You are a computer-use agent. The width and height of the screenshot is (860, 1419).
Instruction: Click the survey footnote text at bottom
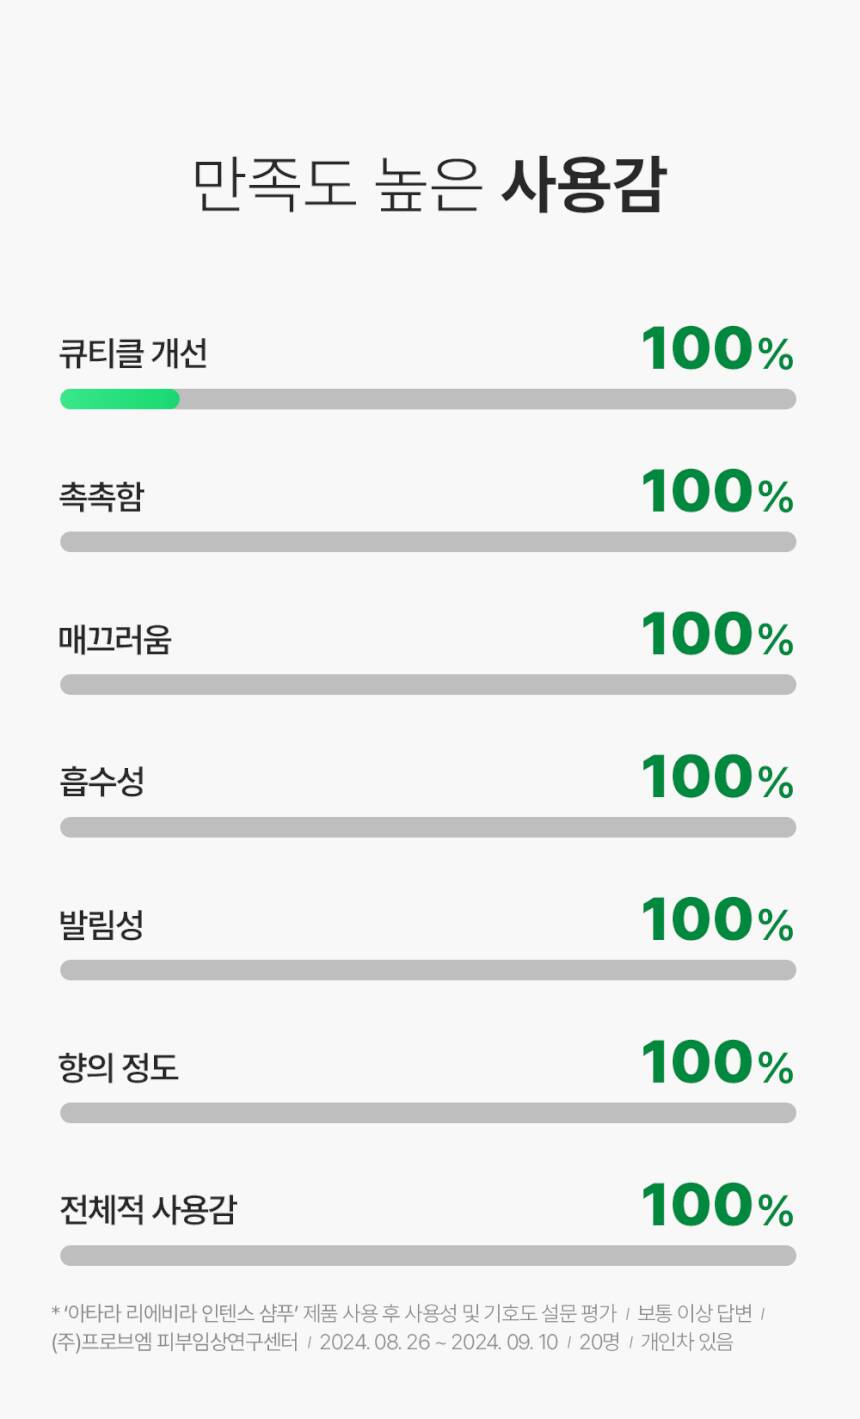(408, 1327)
